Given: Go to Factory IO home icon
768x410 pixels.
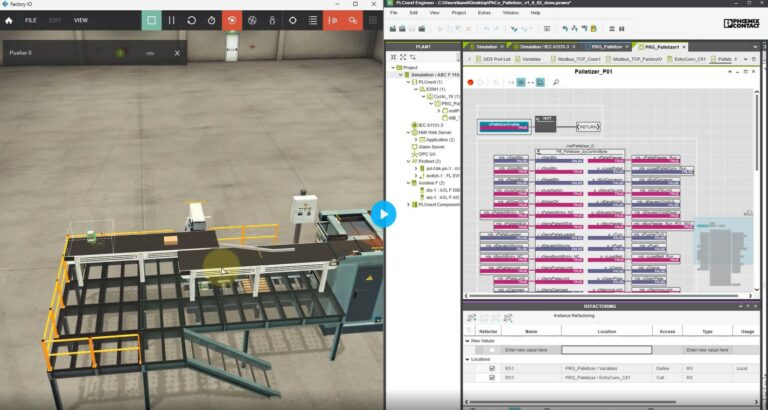Looking at the screenshot, I should (8, 21).
